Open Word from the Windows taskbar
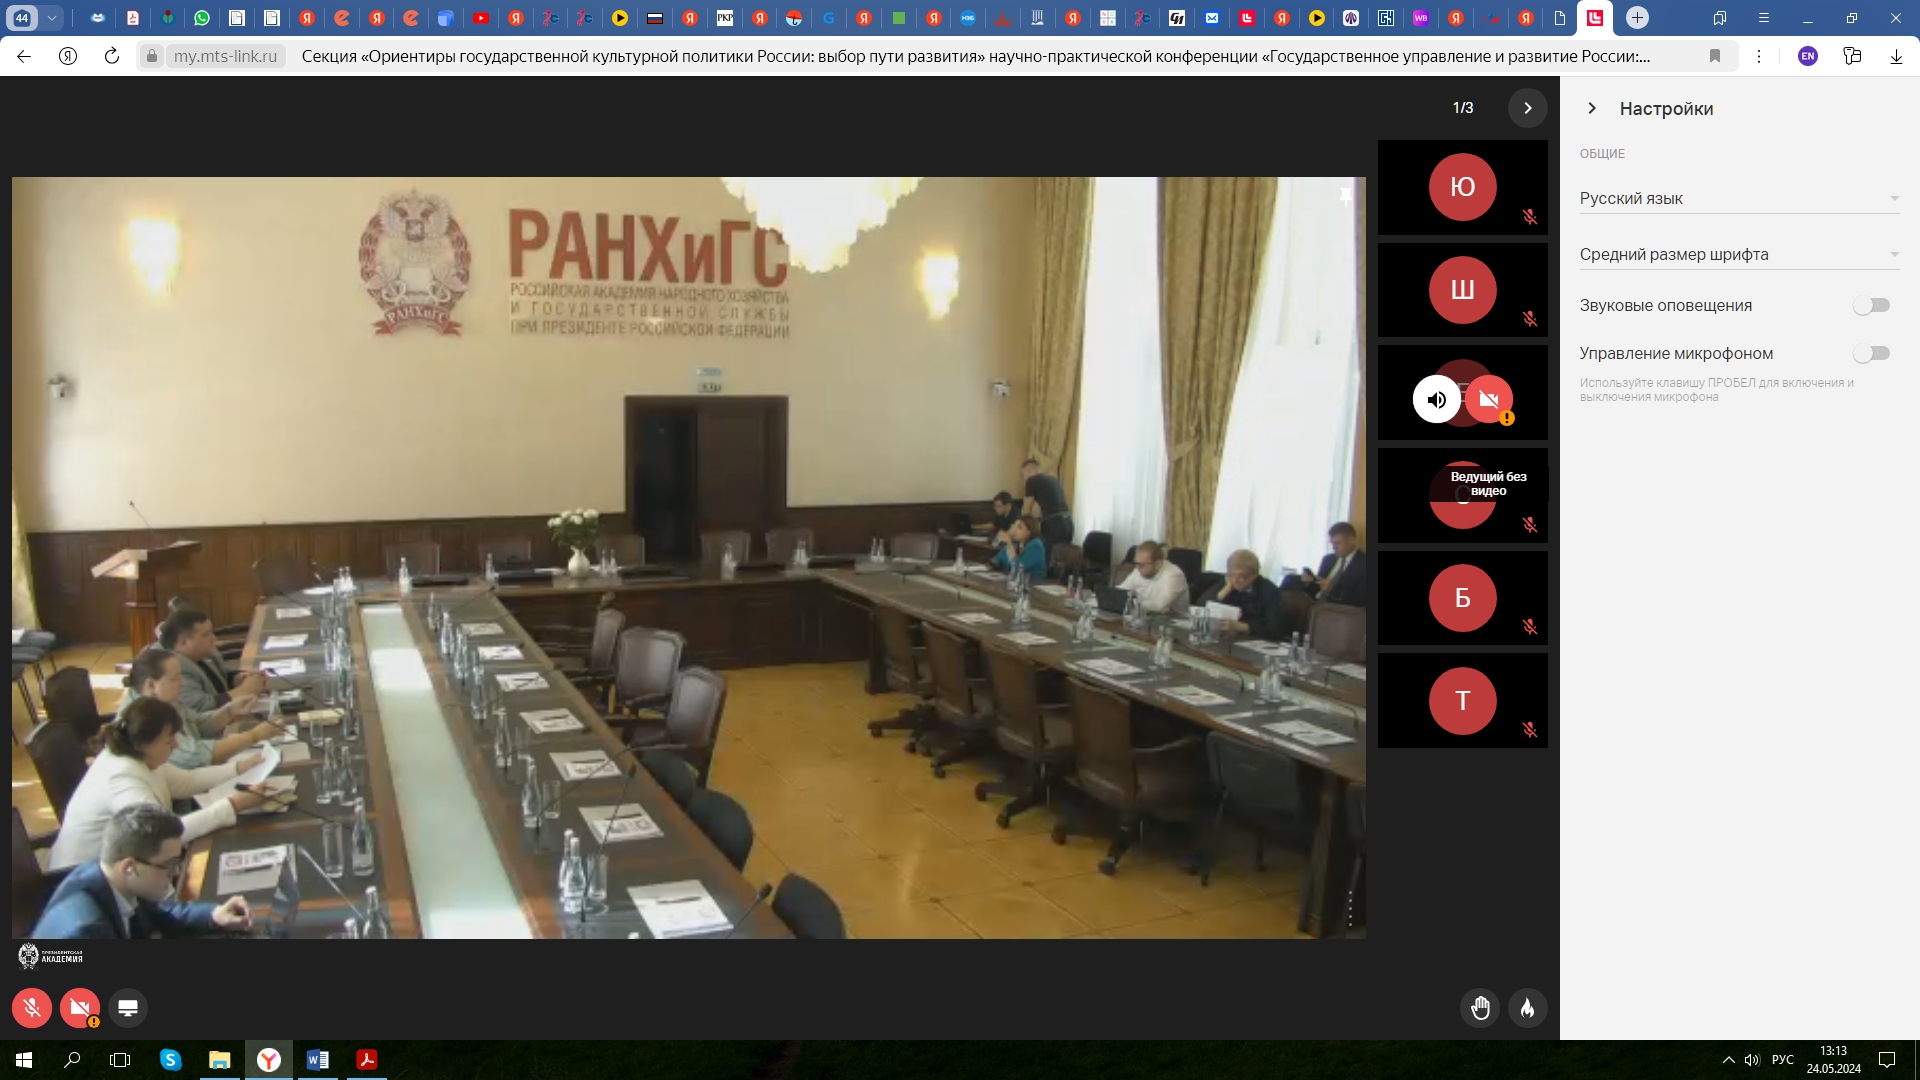 [318, 1060]
